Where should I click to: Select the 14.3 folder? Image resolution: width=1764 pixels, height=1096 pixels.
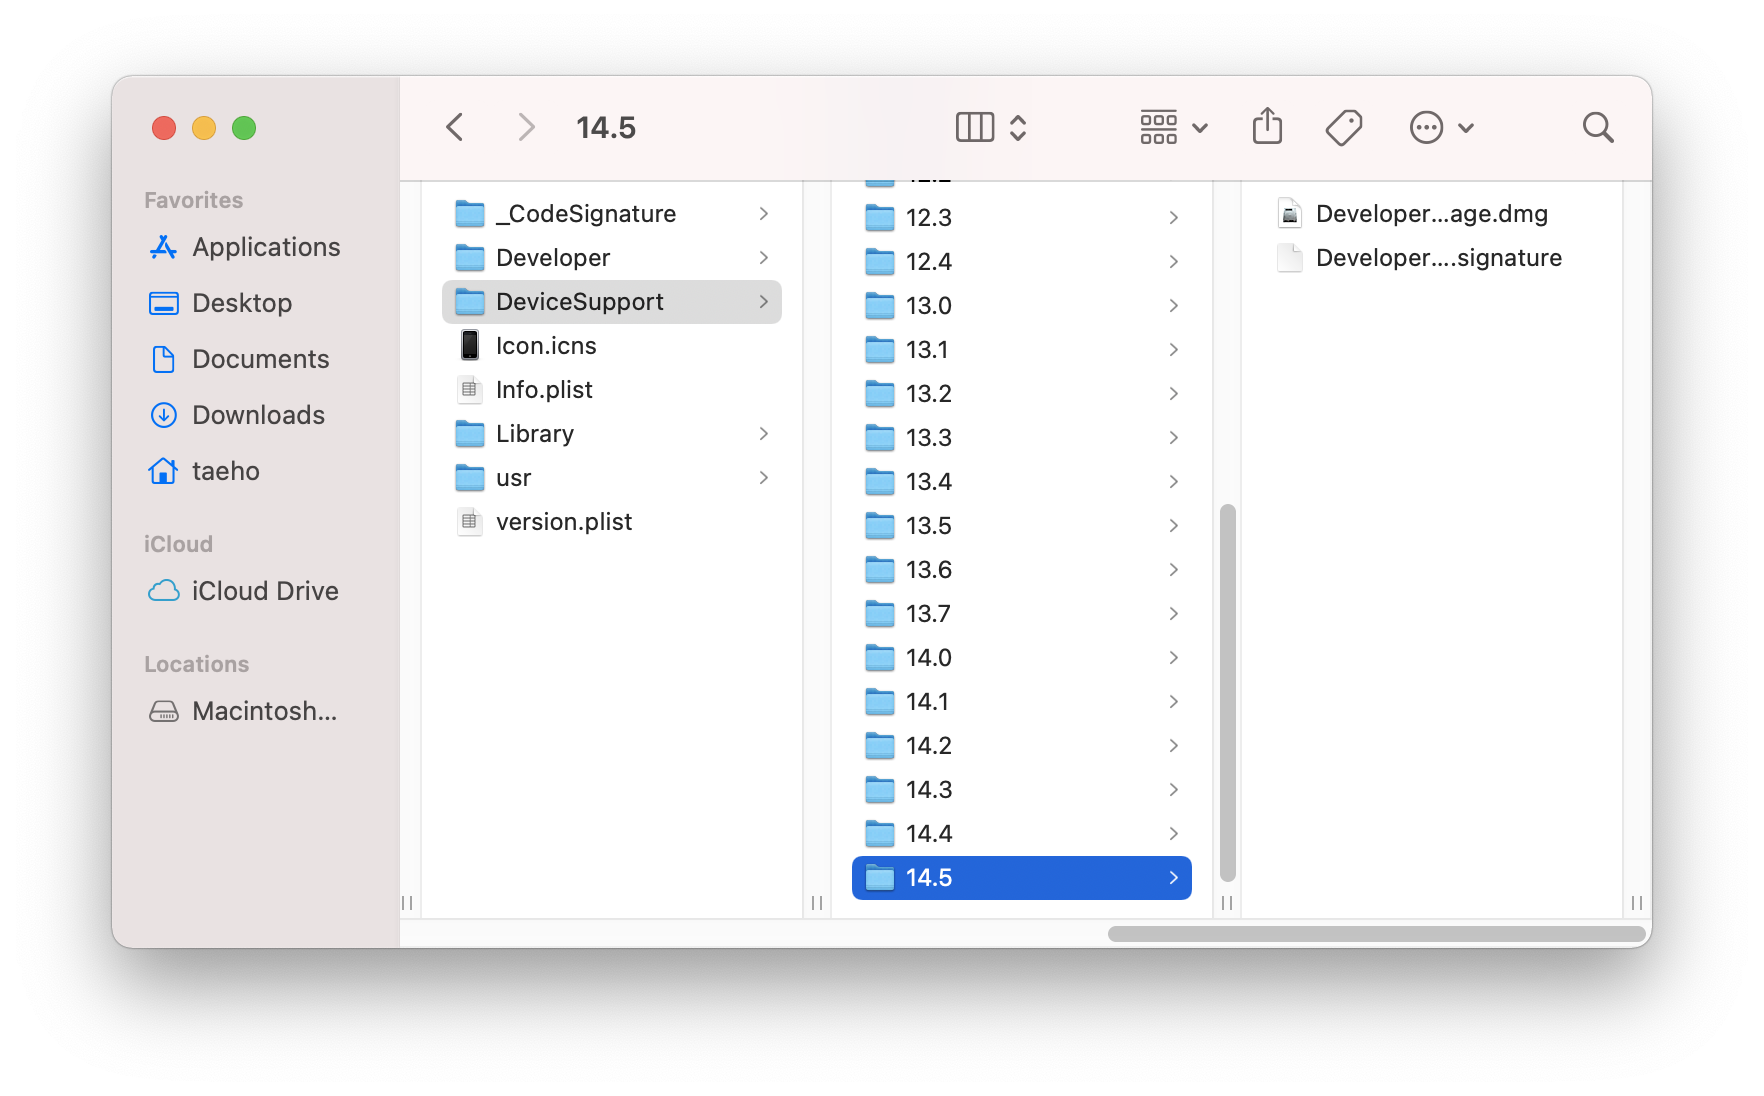coord(1022,790)
